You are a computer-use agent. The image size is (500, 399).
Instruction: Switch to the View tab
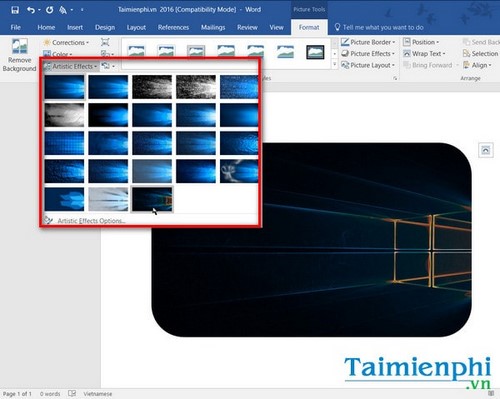[x=276, y=27]
